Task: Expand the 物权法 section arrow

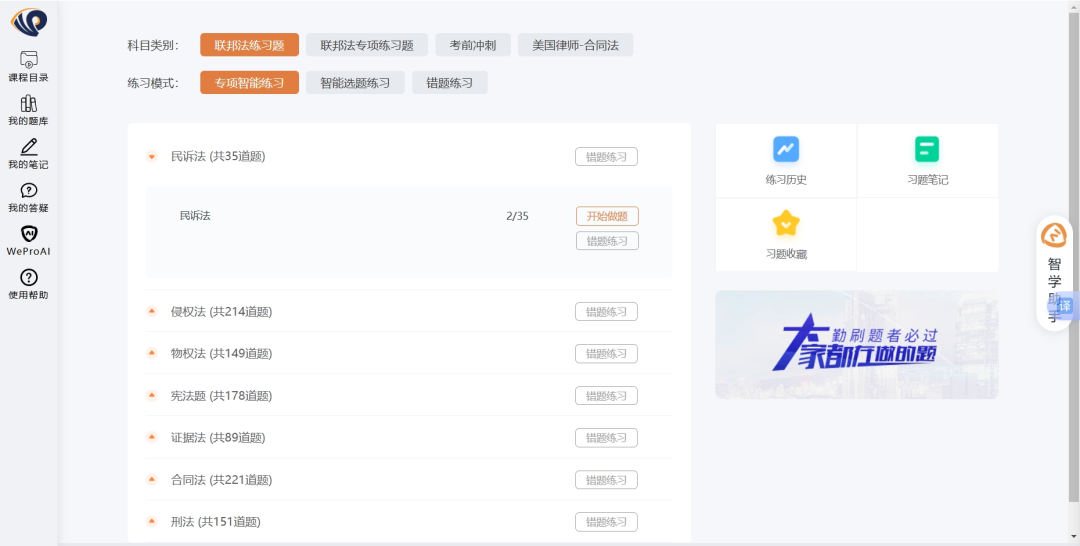Action: tap(152, 353)
